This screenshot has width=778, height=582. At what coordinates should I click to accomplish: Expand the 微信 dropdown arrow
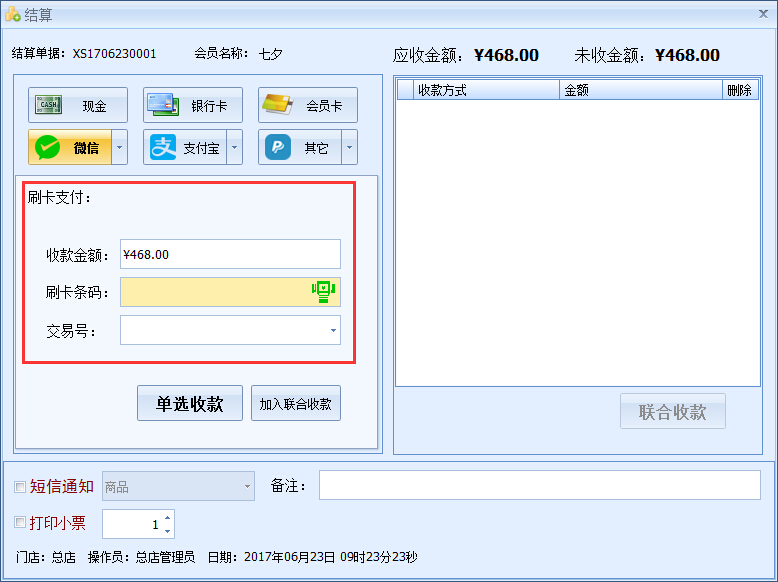tap(119, 148)
